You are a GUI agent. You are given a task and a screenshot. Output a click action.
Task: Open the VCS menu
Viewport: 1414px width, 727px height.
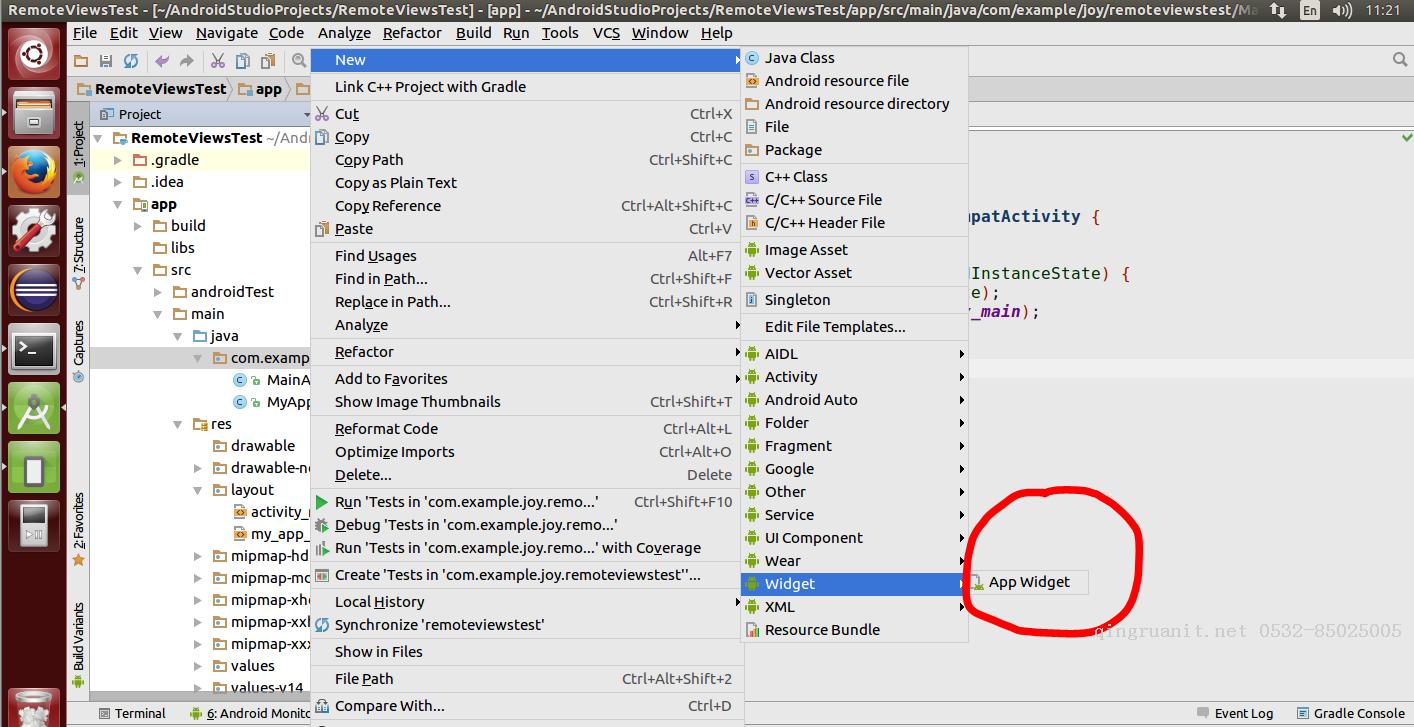[x=606, y=32]
